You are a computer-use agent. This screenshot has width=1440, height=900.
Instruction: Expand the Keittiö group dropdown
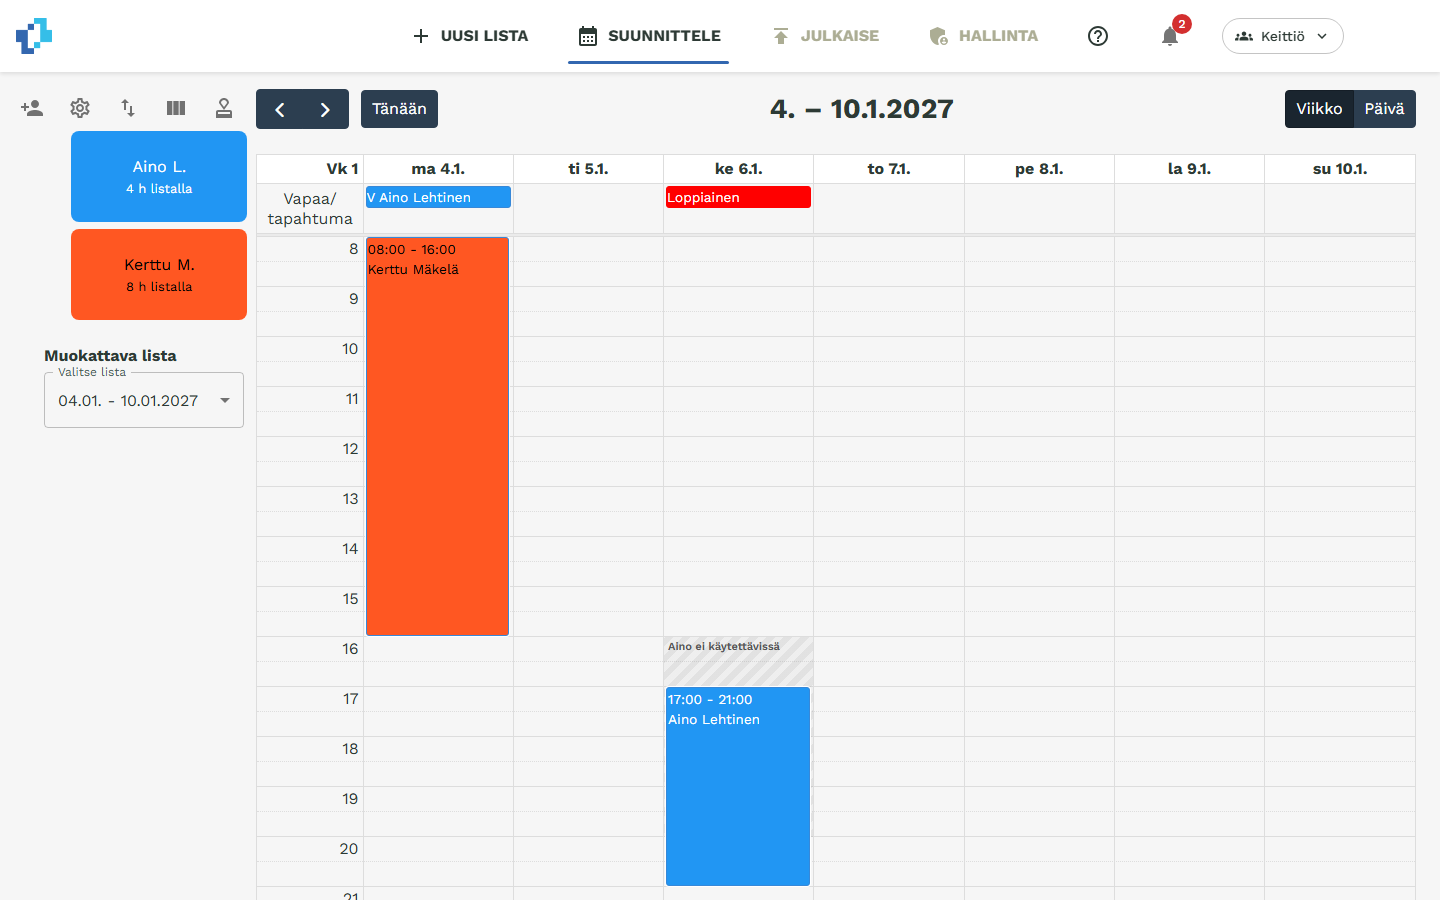(x=1282, y=36)
